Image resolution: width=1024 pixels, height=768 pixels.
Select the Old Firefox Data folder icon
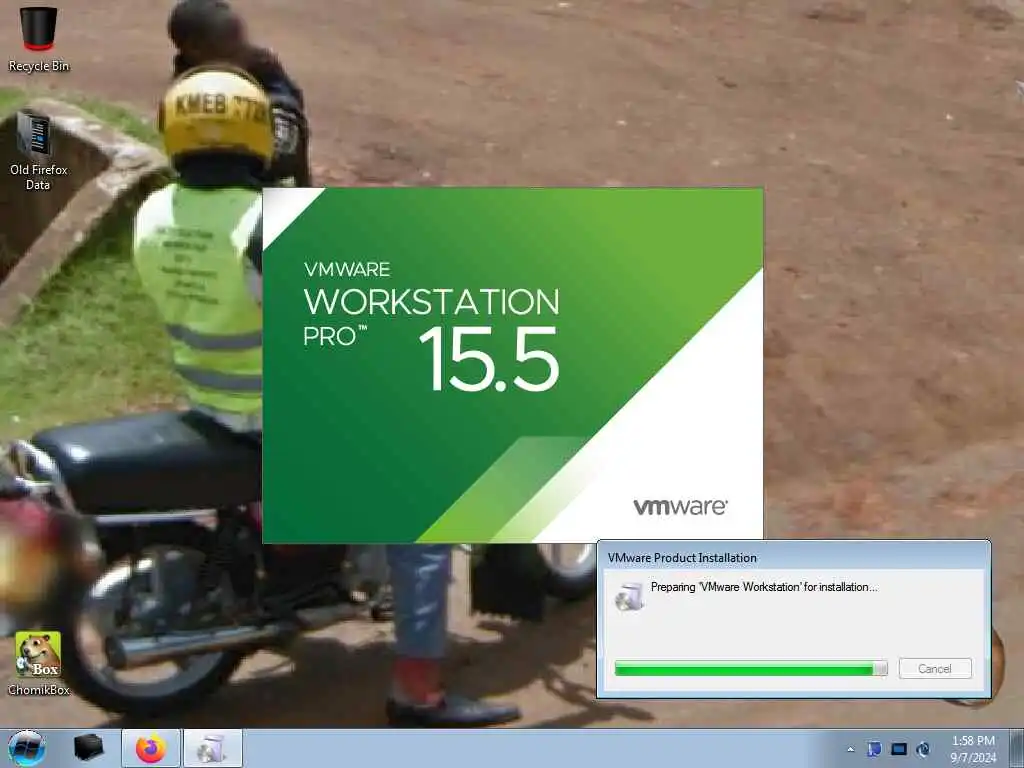pos(38,152)
